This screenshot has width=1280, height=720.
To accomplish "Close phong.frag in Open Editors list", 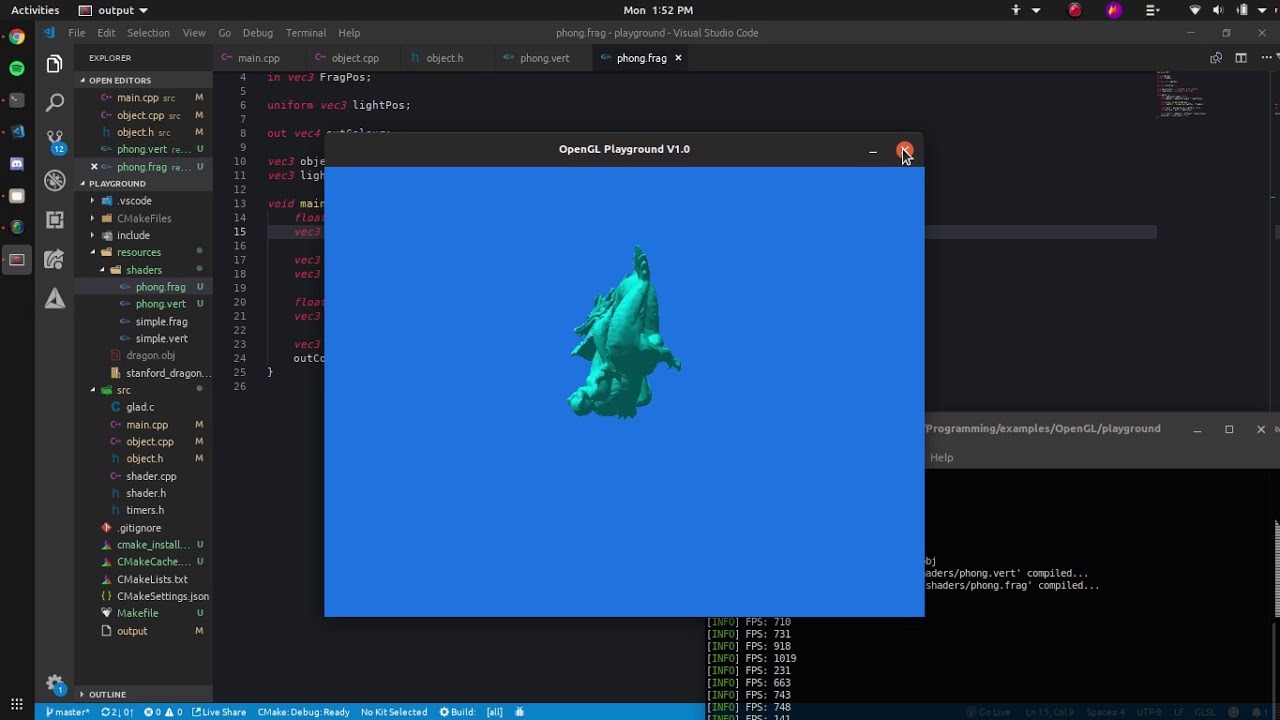I will [x=94, y=167].
